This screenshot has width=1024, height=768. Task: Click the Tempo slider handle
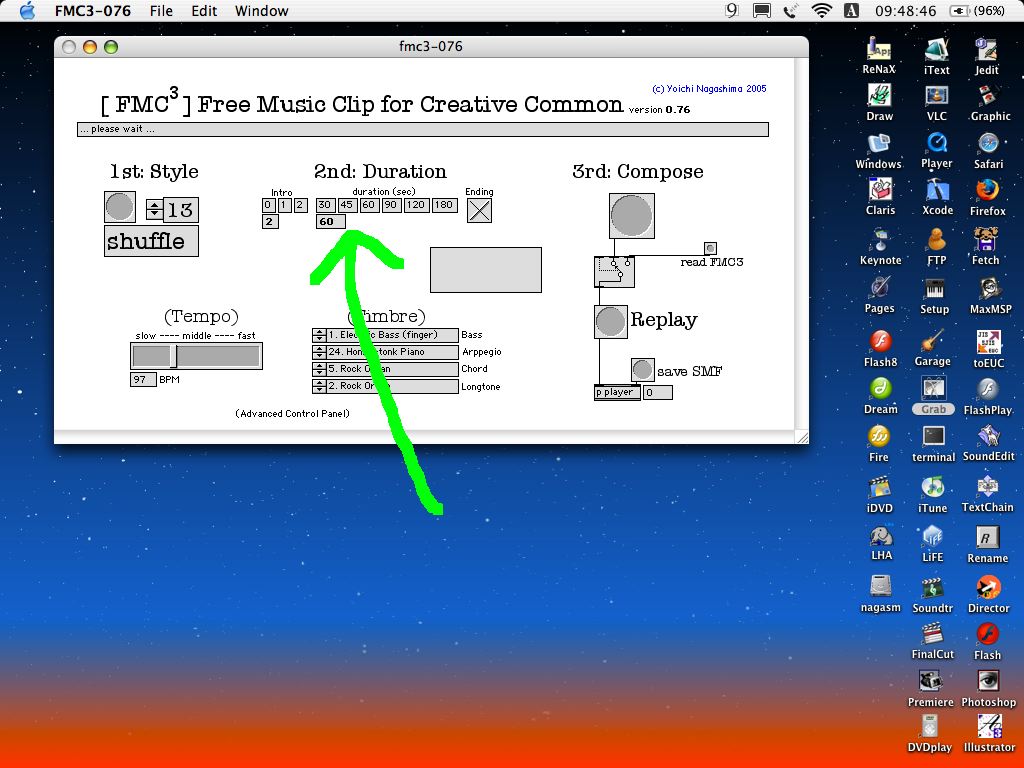click(174, 357)
